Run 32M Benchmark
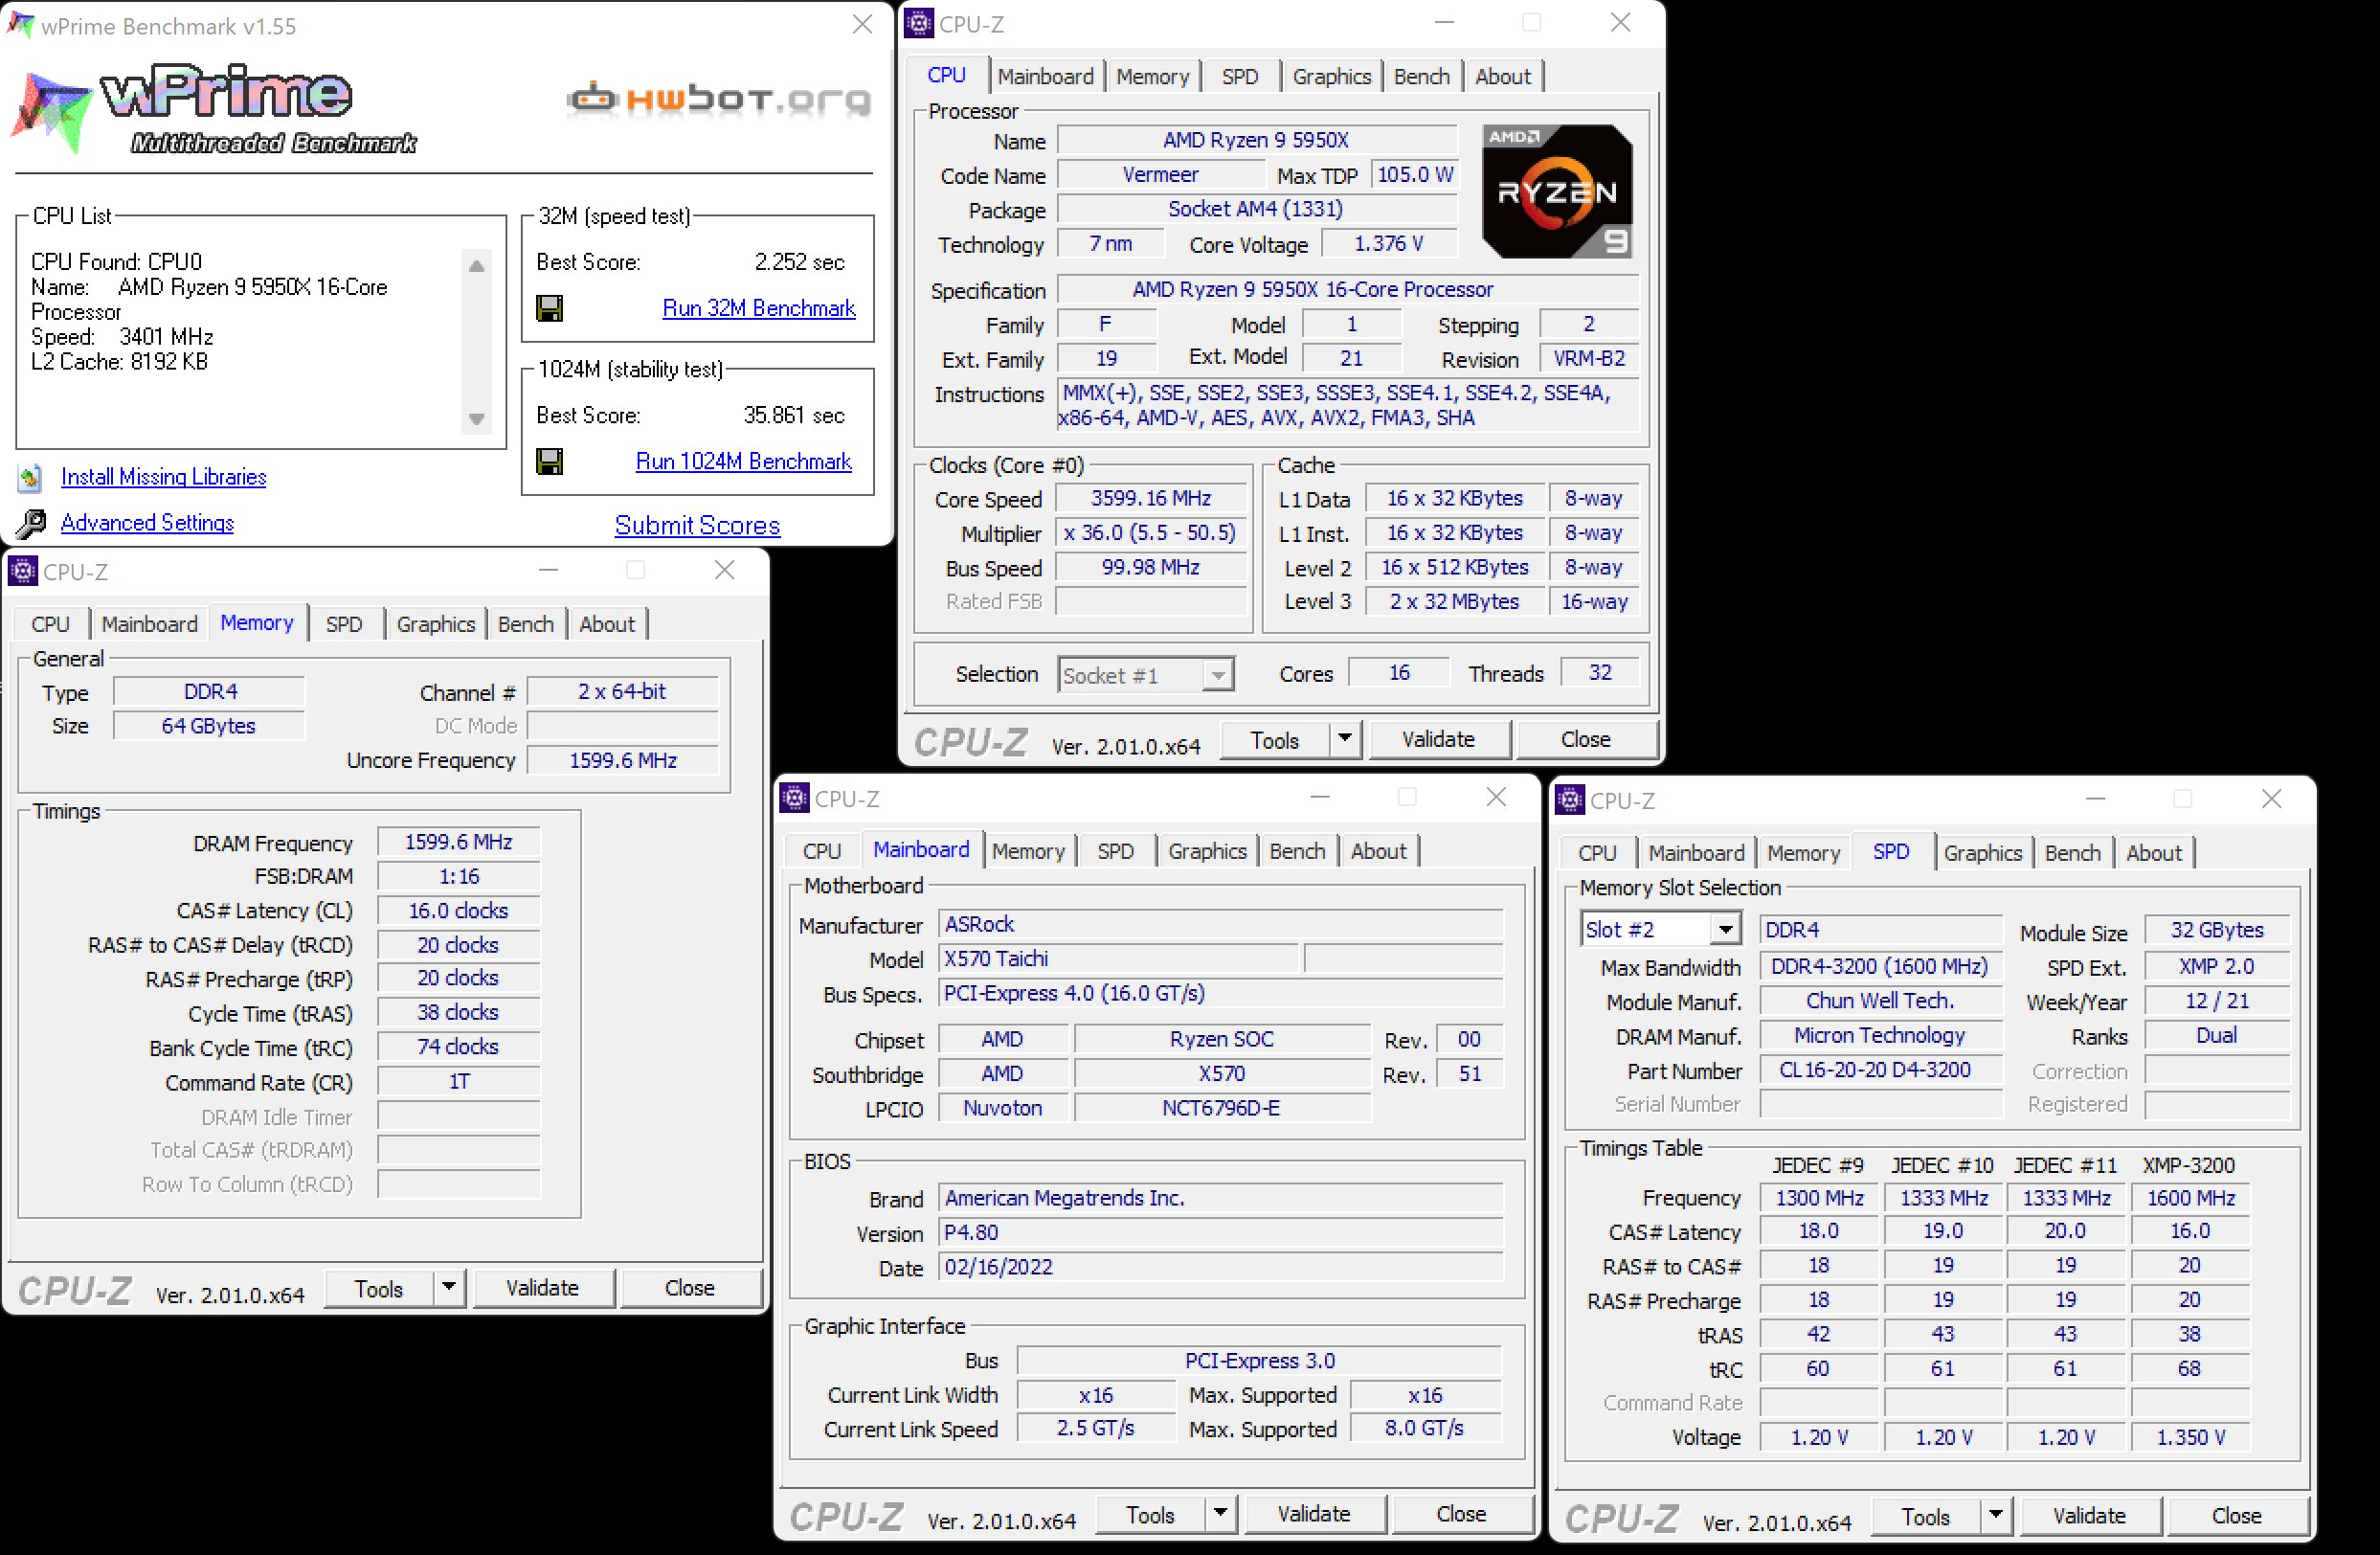The width and height of the screenshot is (2380, 1555). click(x=759, y=308)
